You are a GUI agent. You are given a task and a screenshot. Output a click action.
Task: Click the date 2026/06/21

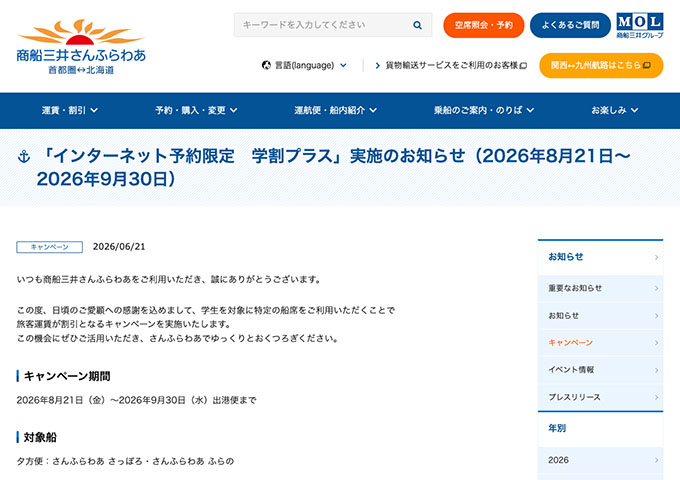point(119,247)
